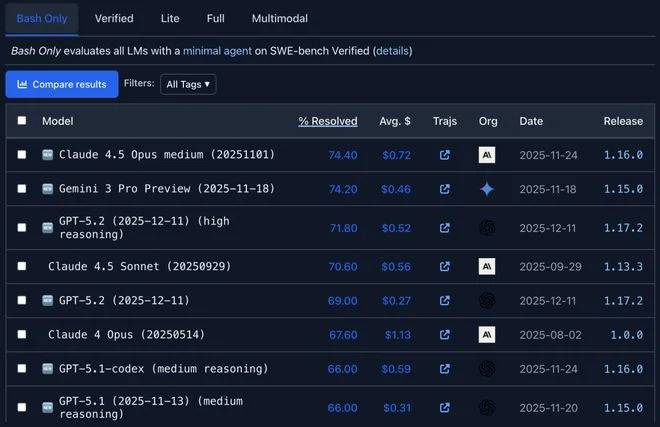Check the select-all checkbox in table header
The width and height of the screenshot is (660, 427).
click(22, 121)
